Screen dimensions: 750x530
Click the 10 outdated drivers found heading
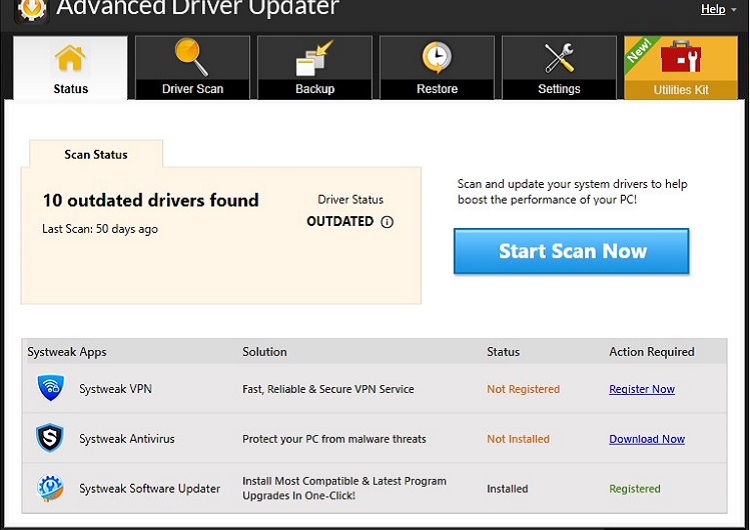coord(150,200)
